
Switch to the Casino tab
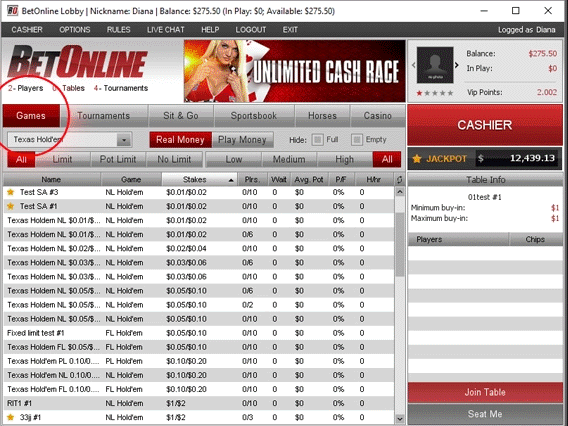pos(378,116)
